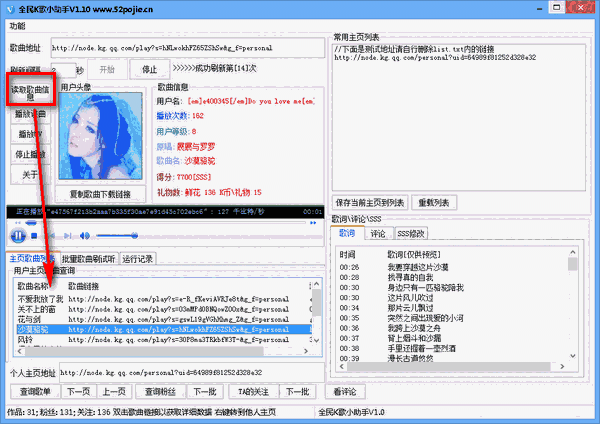Select lyric line 我要穿越这片沙漠
The image size is (600, 424).
point(417,267)
